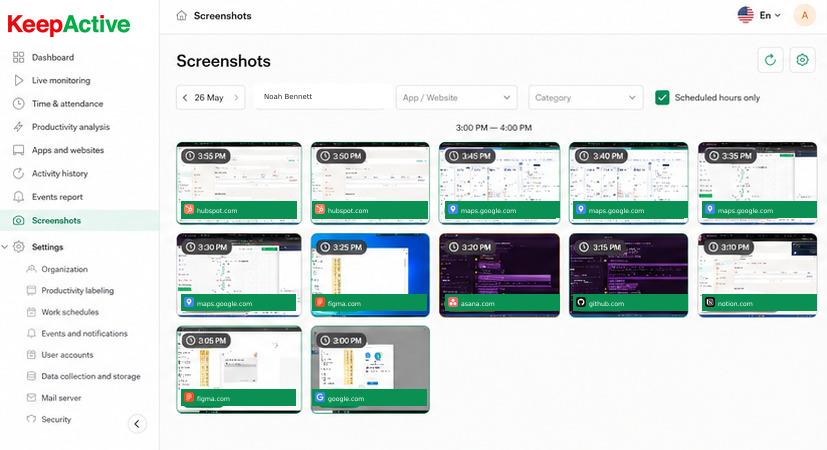Open the 3:20 PM asana.com screenshot
Viewport: 827px width, 450px height.
[x=499, y=275]
